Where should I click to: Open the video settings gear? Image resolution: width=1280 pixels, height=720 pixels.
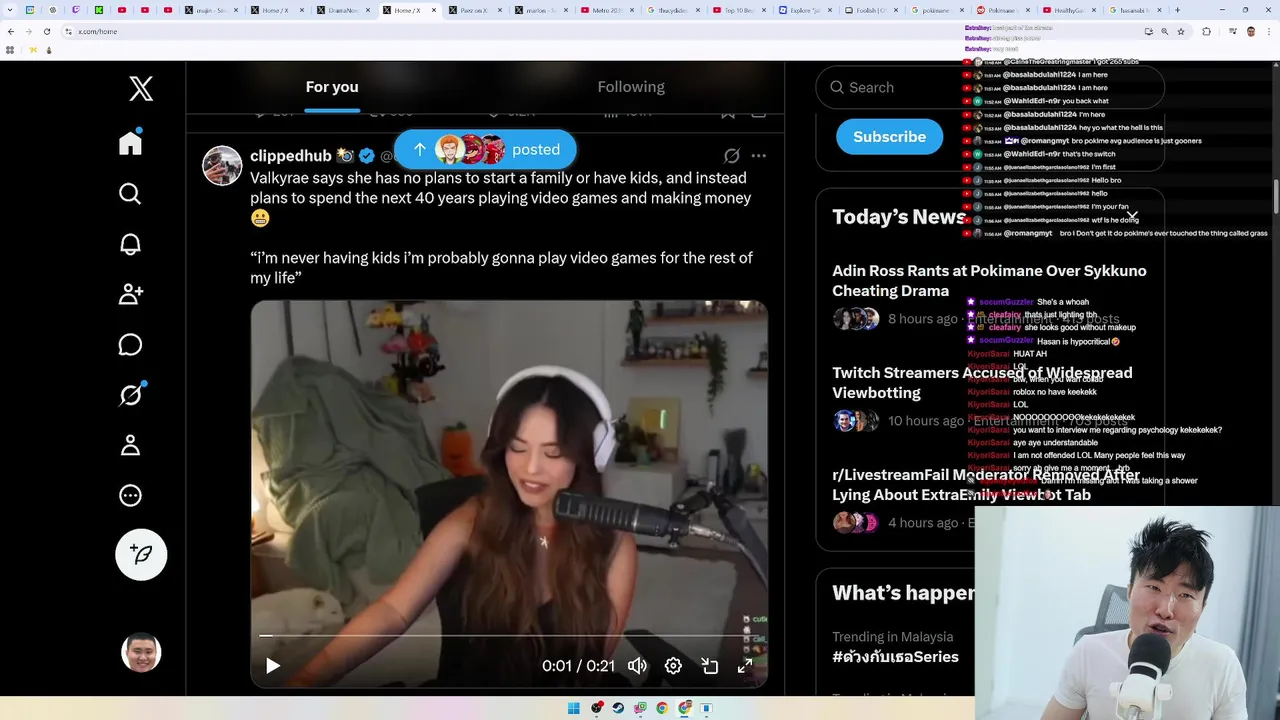(x=673, y=666)
